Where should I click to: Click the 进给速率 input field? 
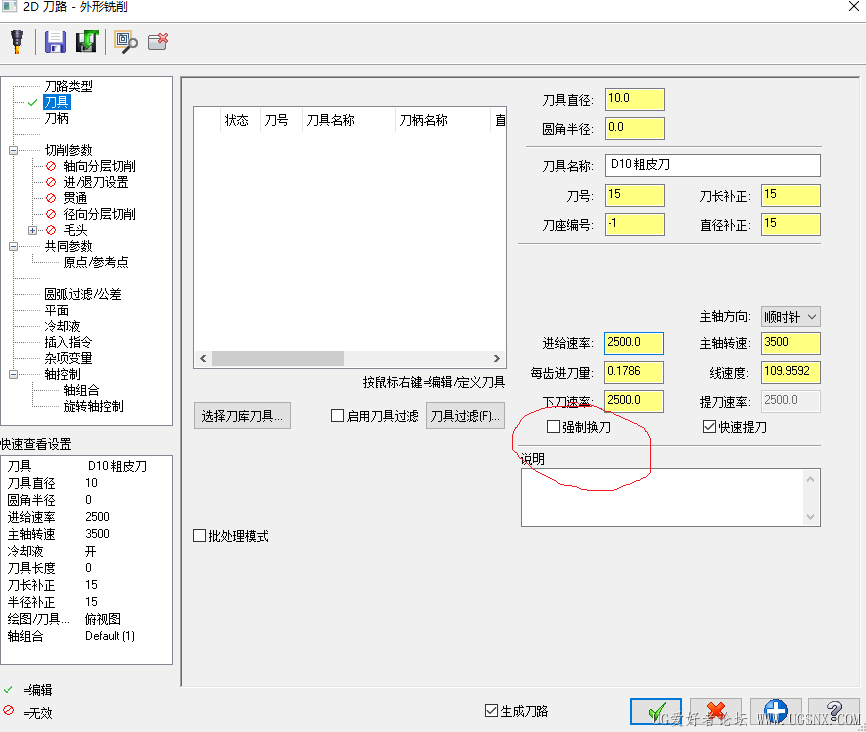(x=634, y=343)
